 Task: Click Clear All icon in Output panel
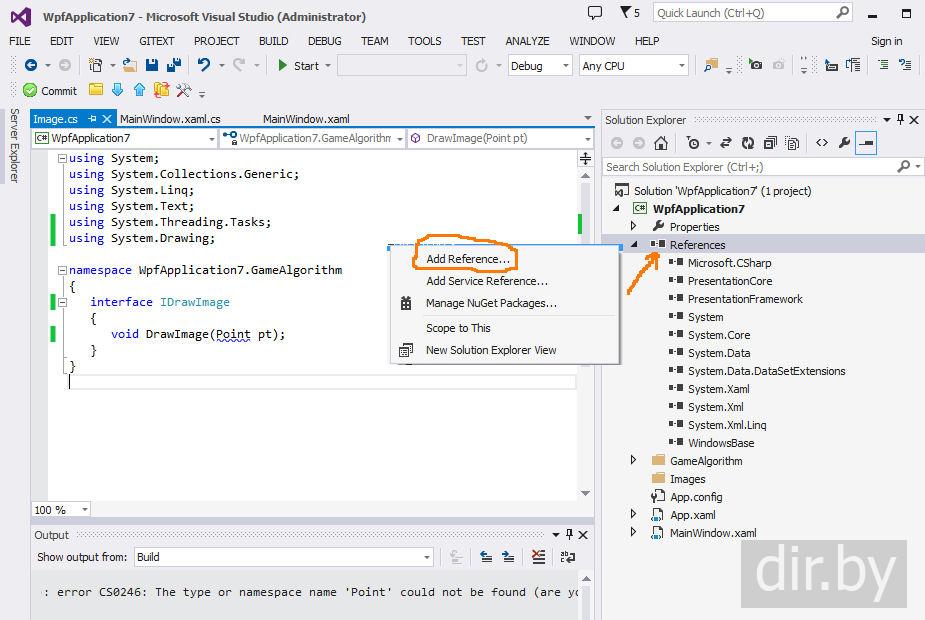click(x=539, y=557)
